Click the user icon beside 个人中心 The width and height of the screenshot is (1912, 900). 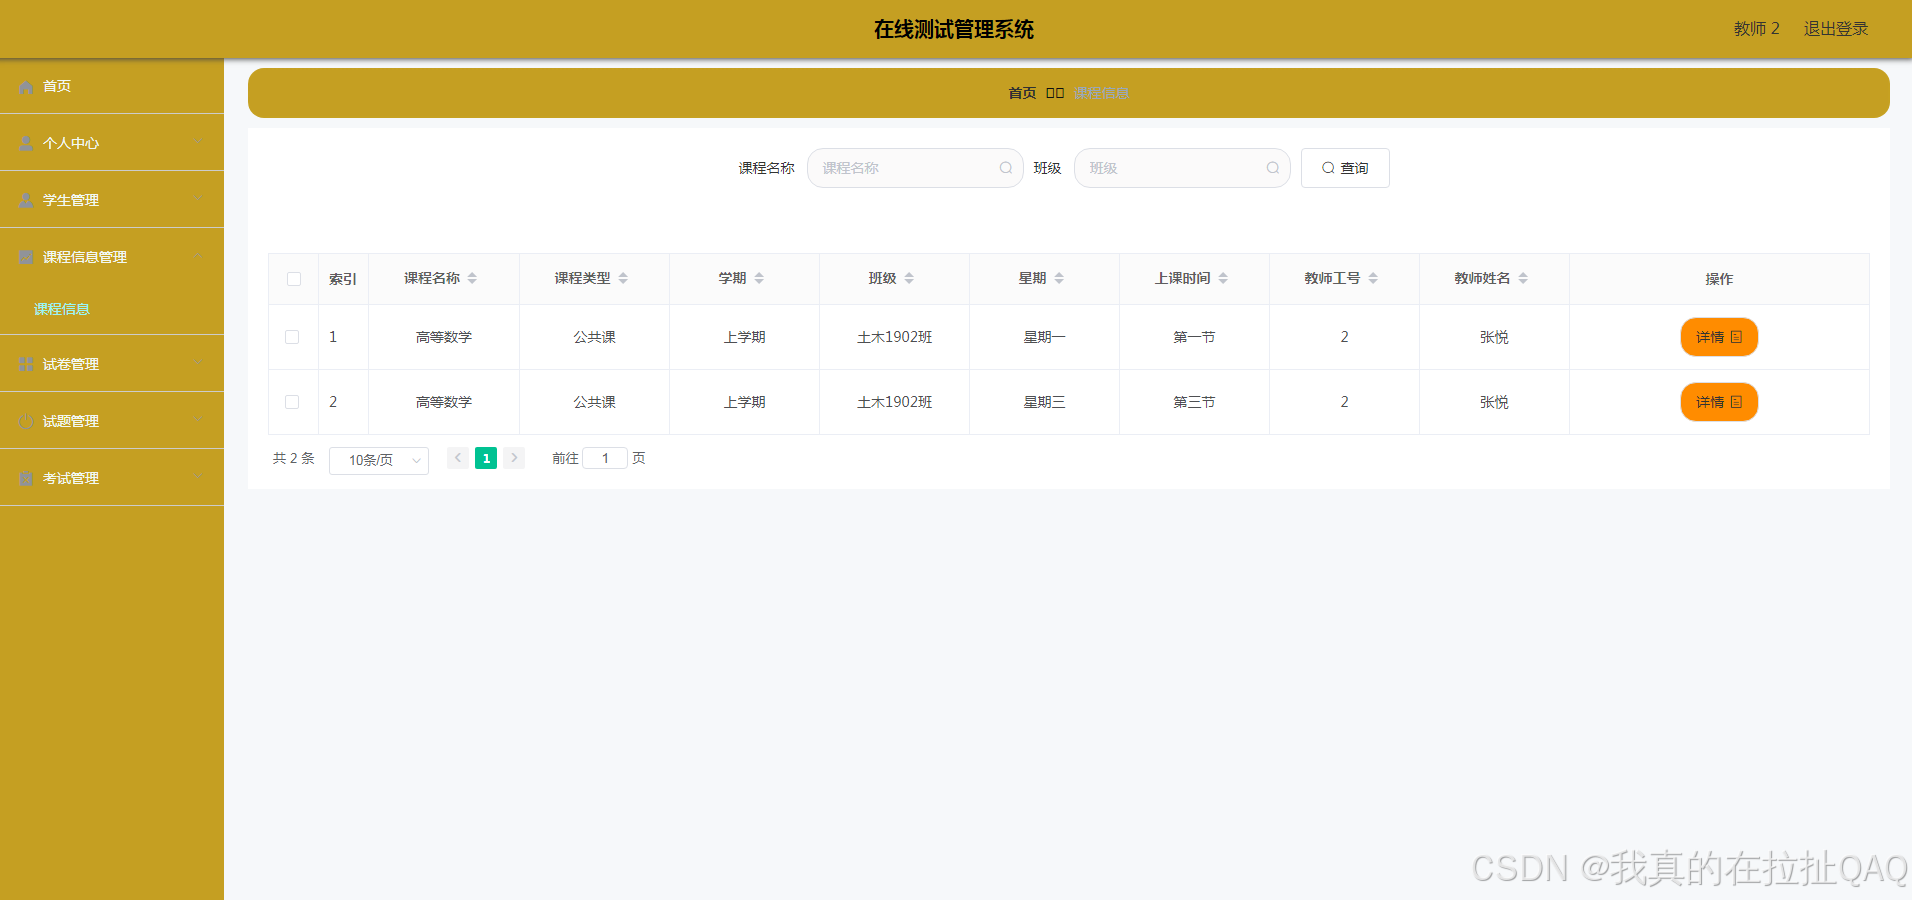point(26,142)
